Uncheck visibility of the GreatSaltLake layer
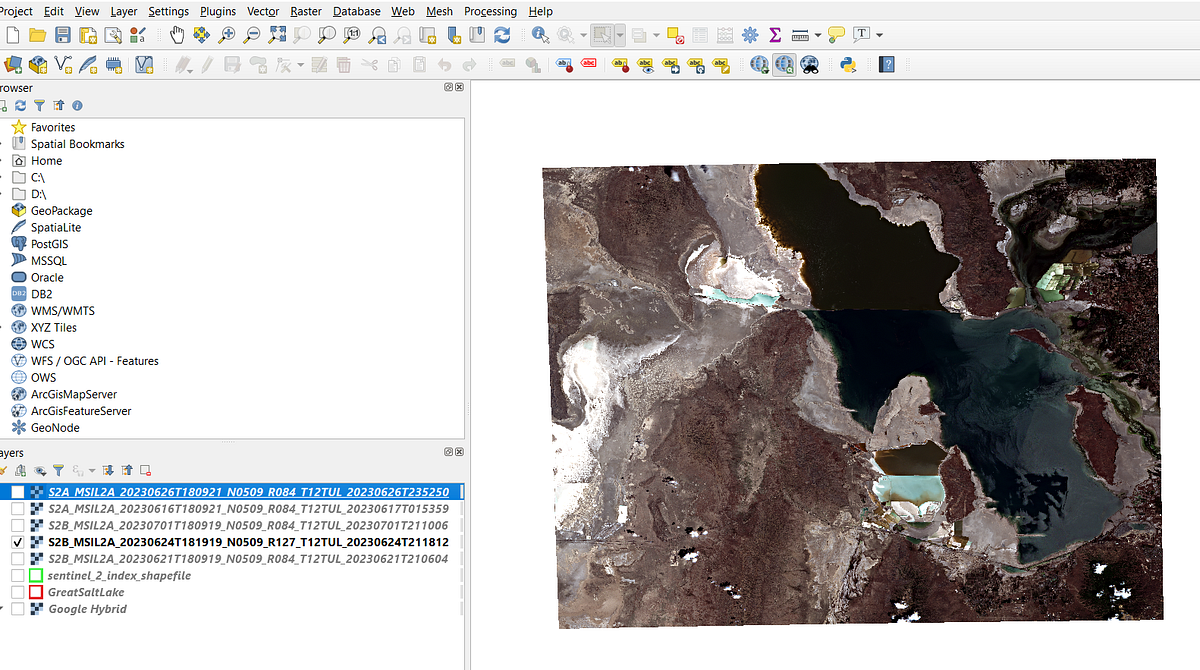This screenshot has height=670, width=1200. [x=18, y=592]
